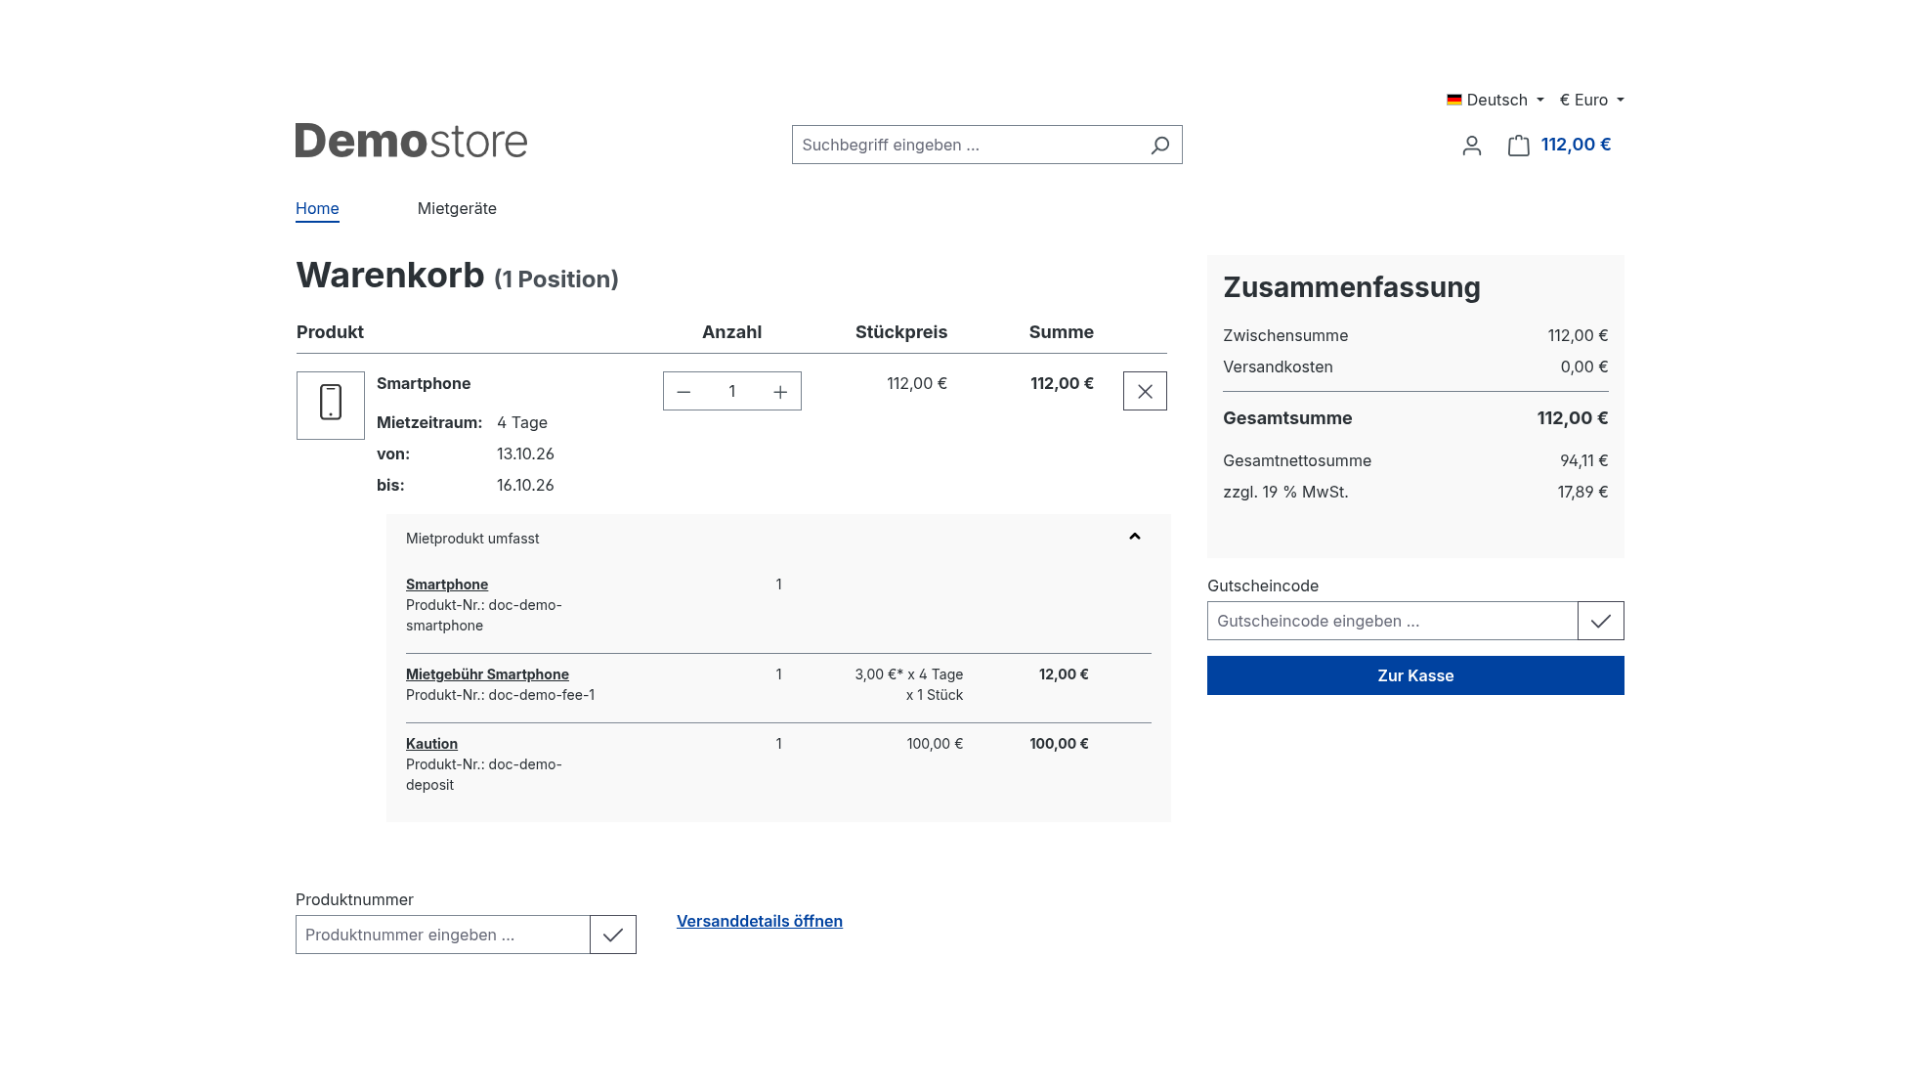The image size is (1920, 1080).
Task: Click the MwSt. value 17,89 €
Action: click(1583, 492)
